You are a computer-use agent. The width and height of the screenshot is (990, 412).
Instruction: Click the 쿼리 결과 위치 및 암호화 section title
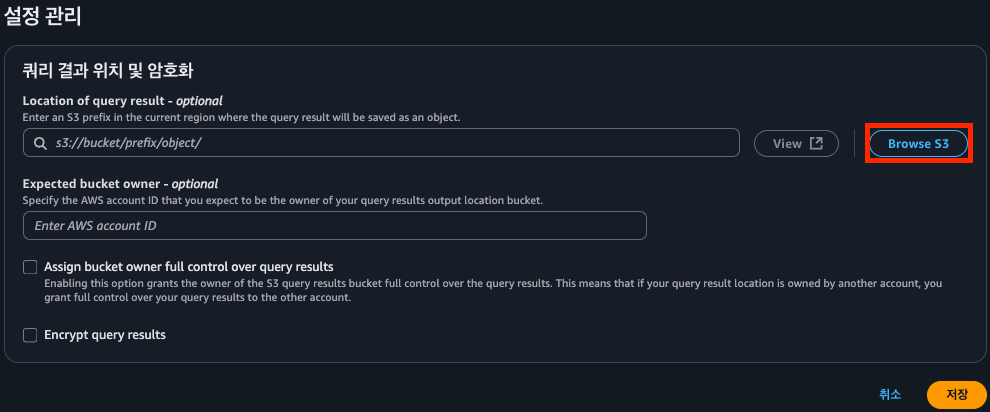(107, 70)
